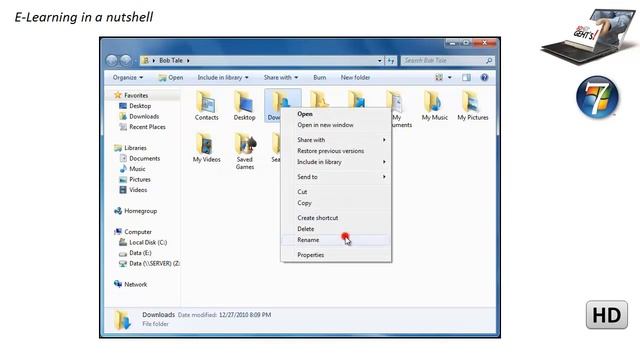Click the Open toolbar button
The width and height of the screenshot is (640, 360).
[x=171, y=78]
